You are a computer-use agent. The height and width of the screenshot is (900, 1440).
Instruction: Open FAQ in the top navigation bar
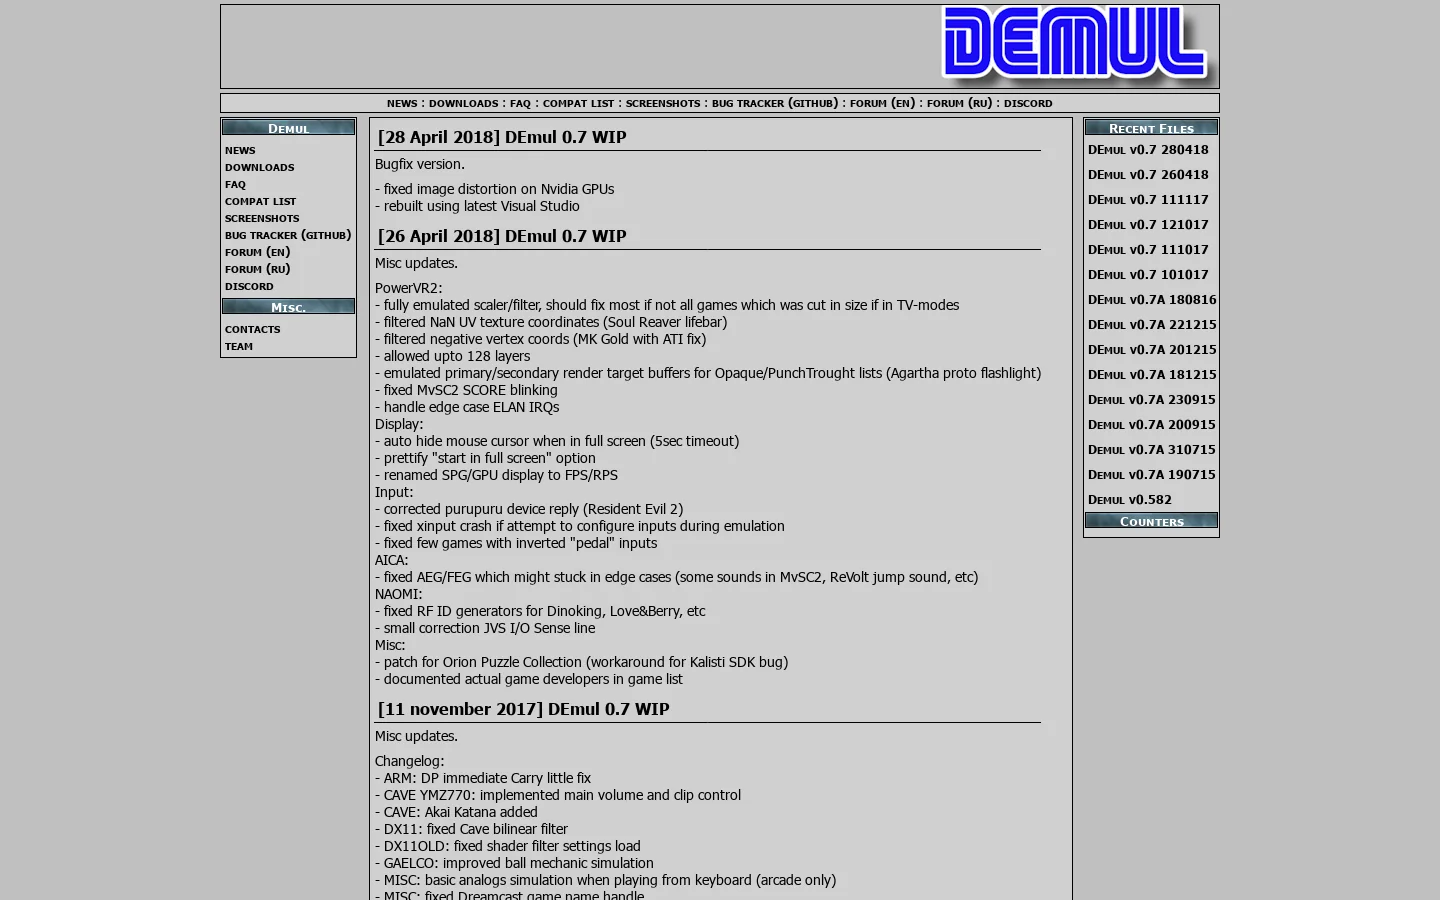520,103
